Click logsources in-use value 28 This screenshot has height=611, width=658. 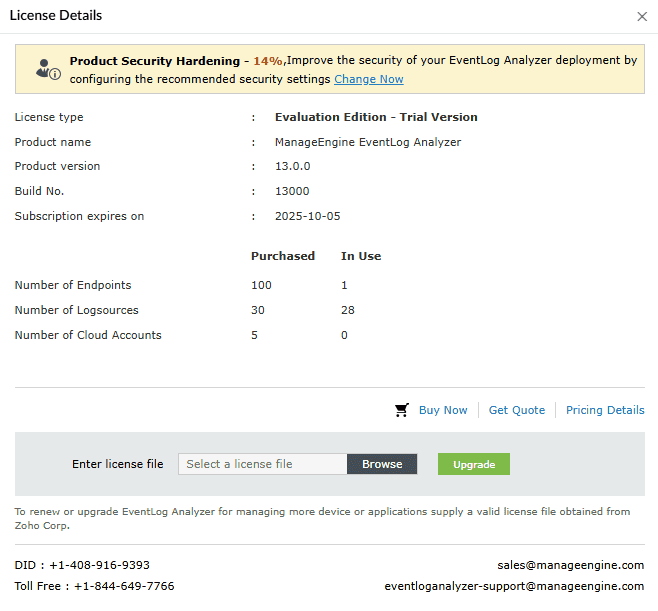coord(347,310)
